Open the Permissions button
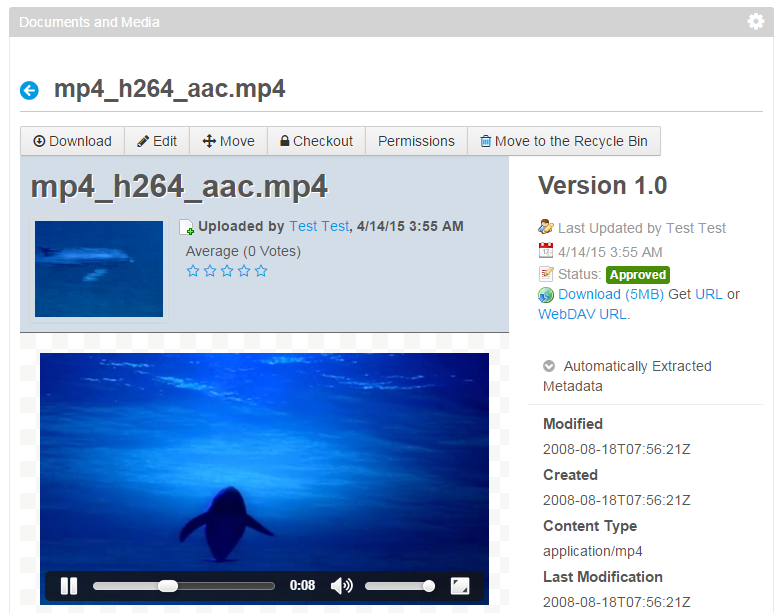The height and width of the screenshot is (613, 781). click(416, 141)
